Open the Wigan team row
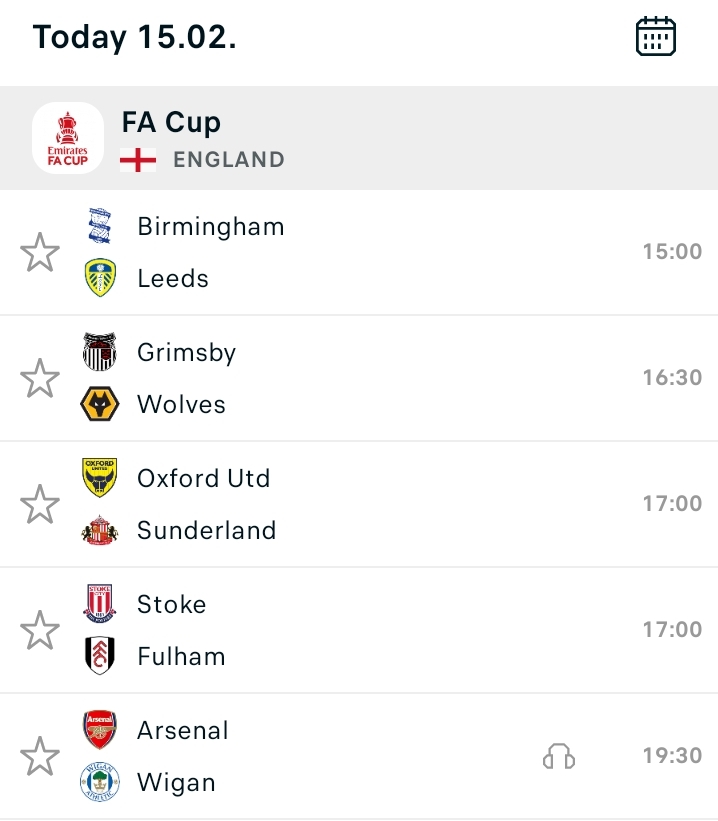Viewport: 718px width, 821px height. pos(176,783)
